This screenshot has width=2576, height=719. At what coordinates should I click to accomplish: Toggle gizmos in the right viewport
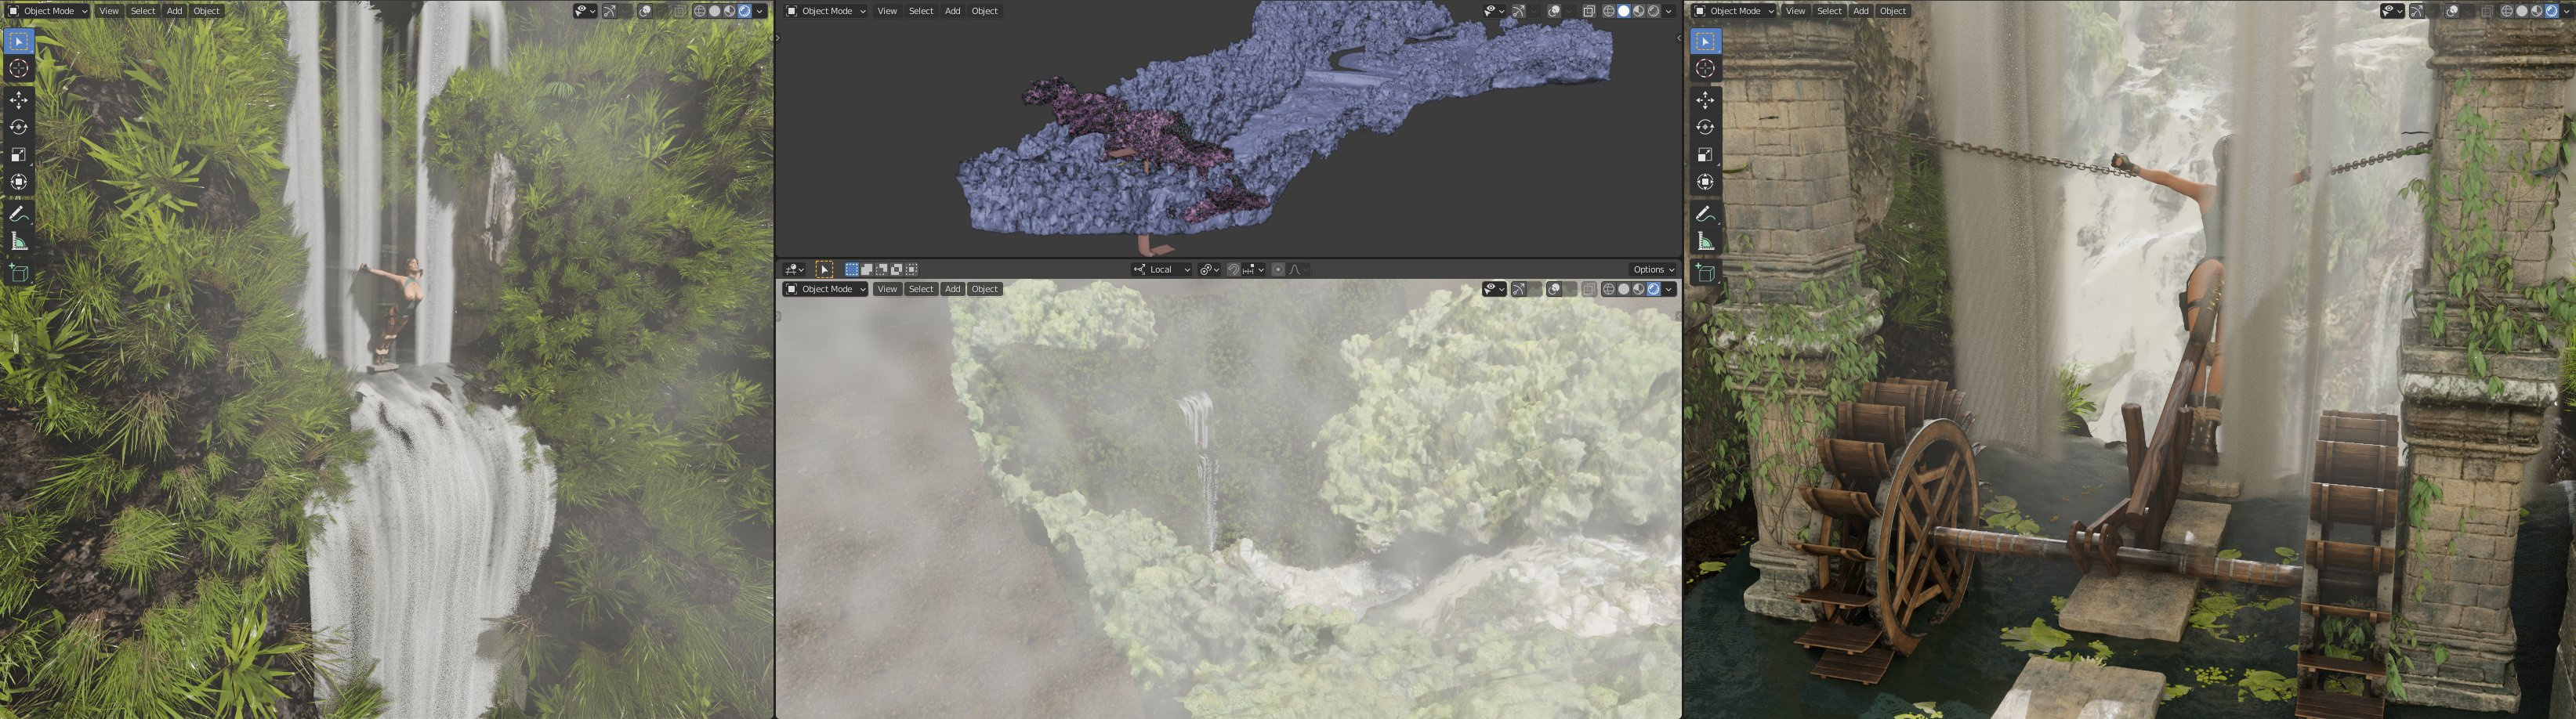click(2418, 11)
